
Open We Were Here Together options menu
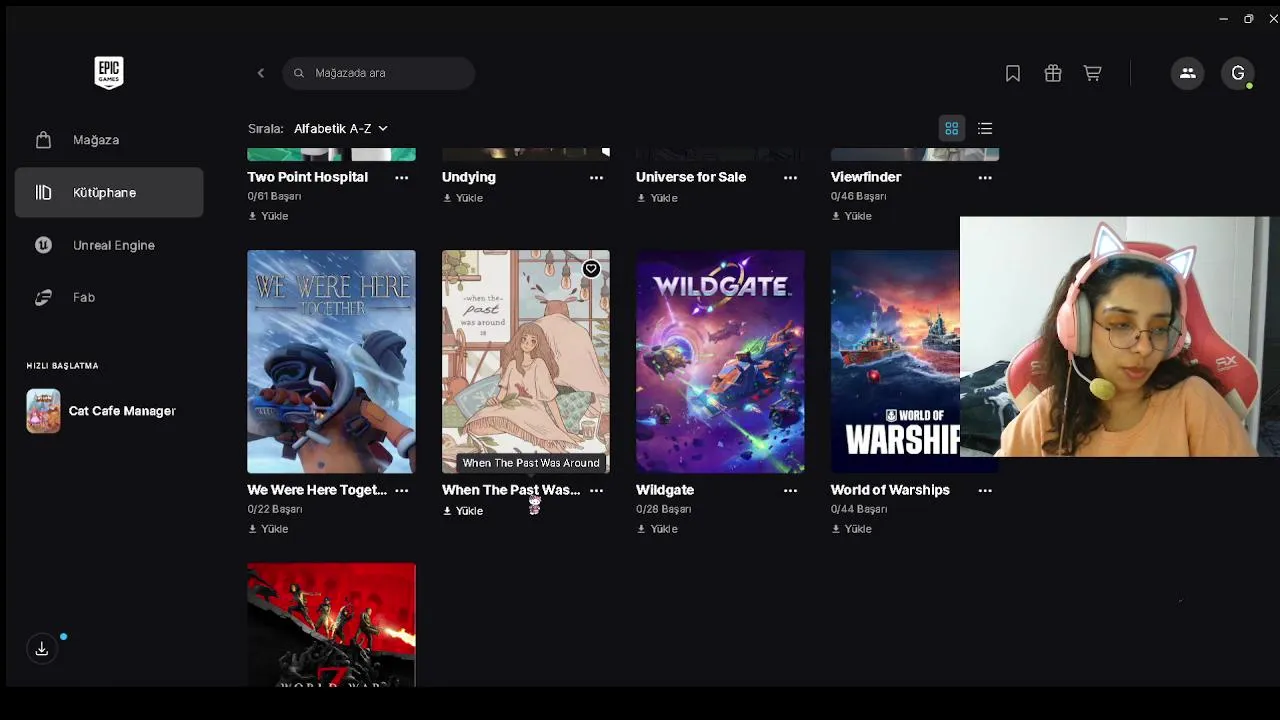pos(401,490)
